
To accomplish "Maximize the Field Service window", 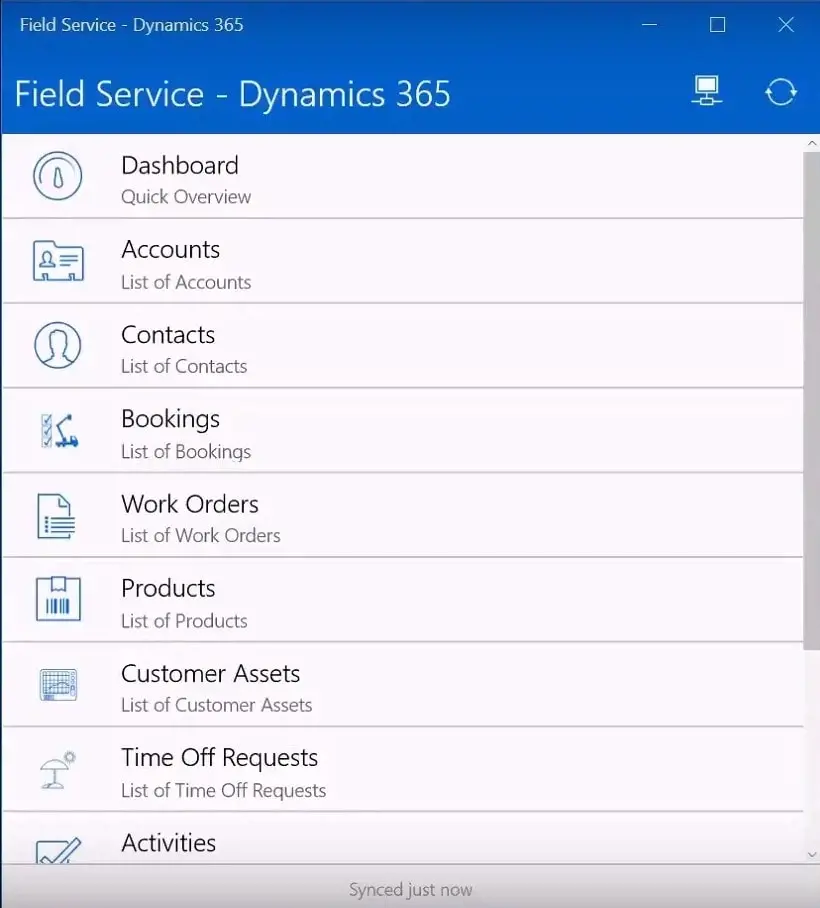I will click(x=718, y=24).
